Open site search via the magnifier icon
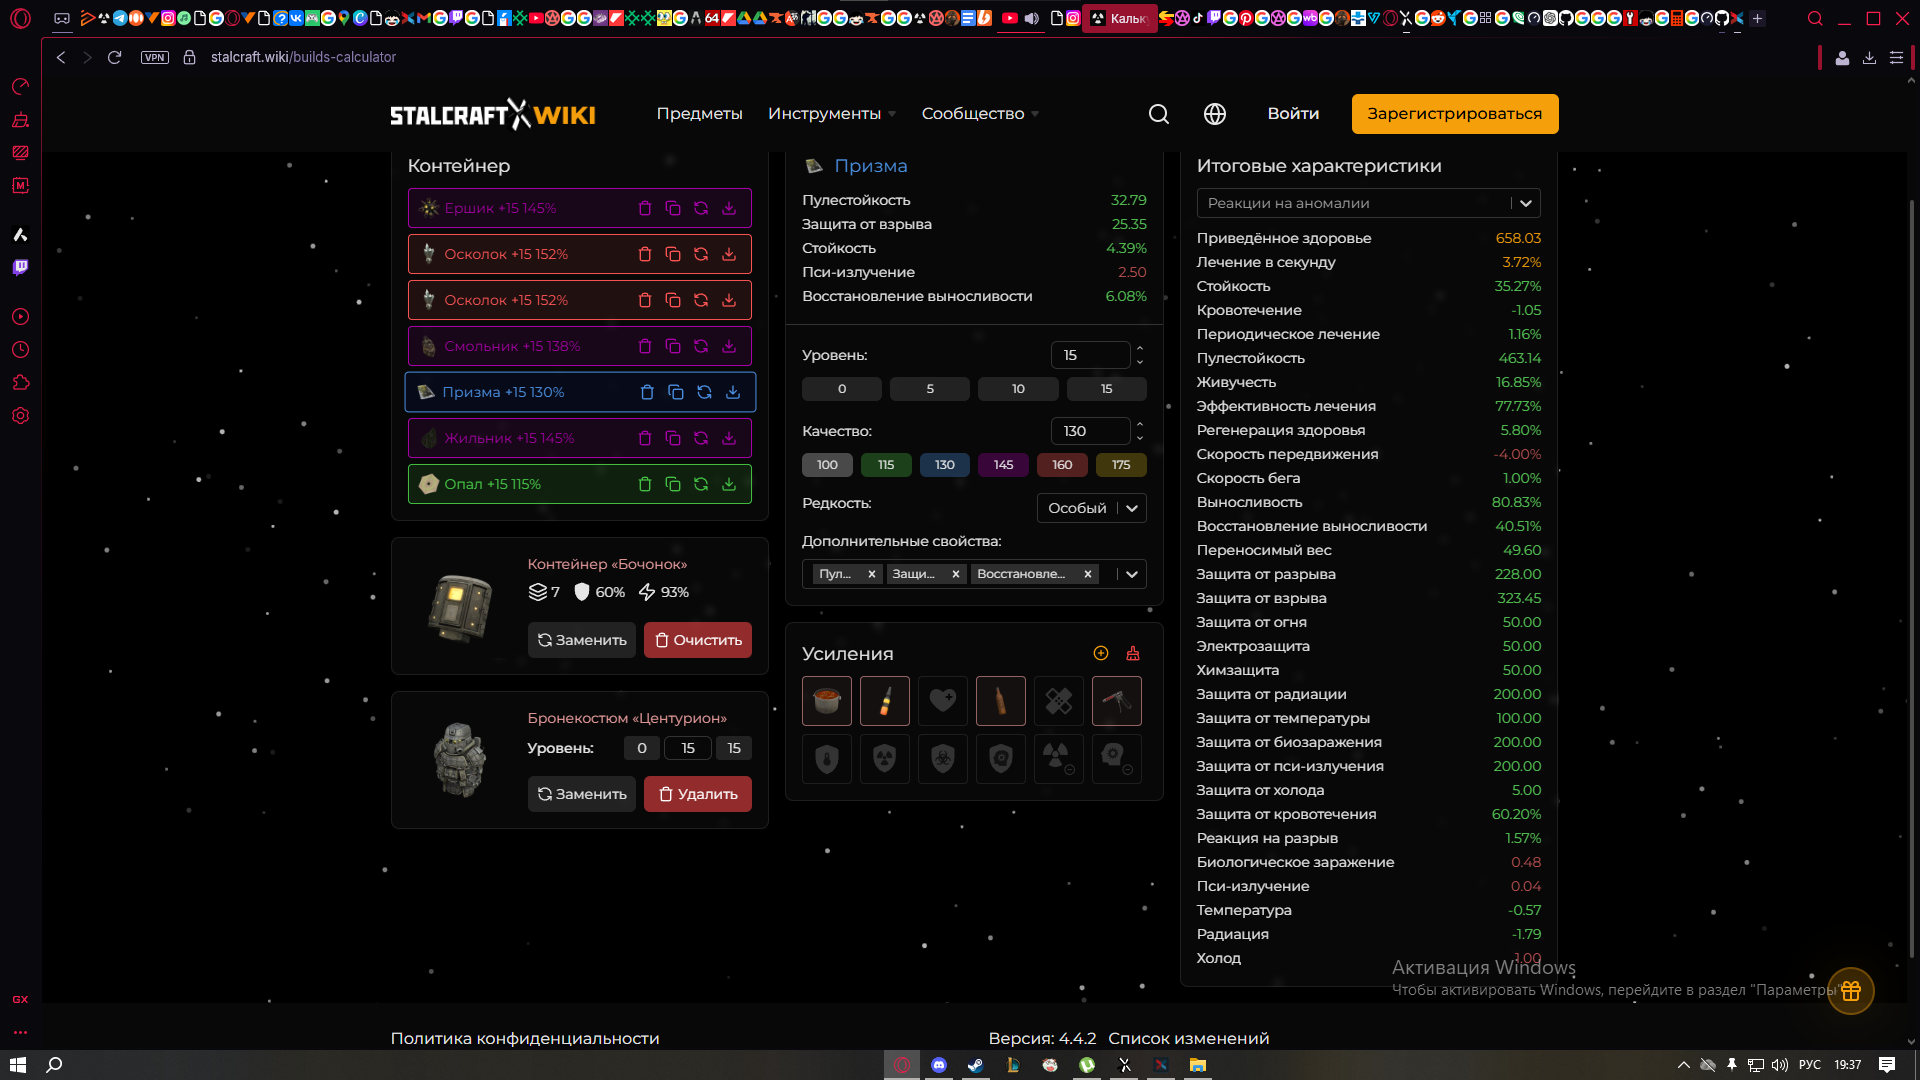Image resolution: width=1920 pixels, height=1080 pixels. click(1158, 114)
